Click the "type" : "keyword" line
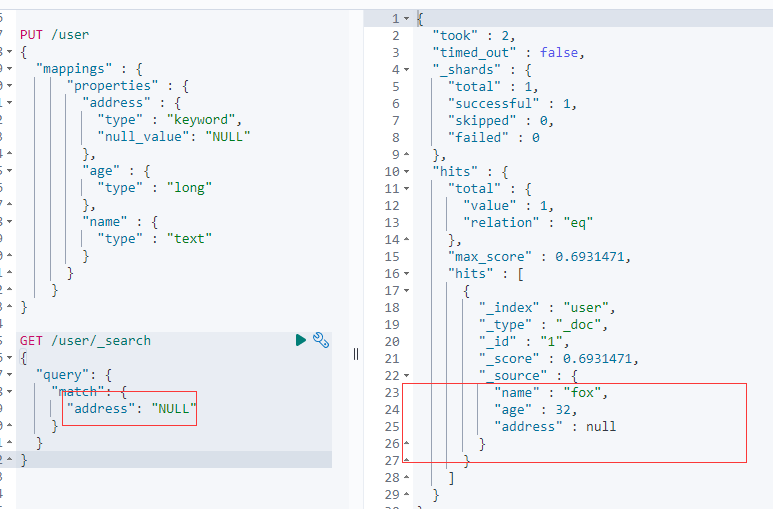Image resolution: width=773 pixels, height=509 pixels. [170, 119]
